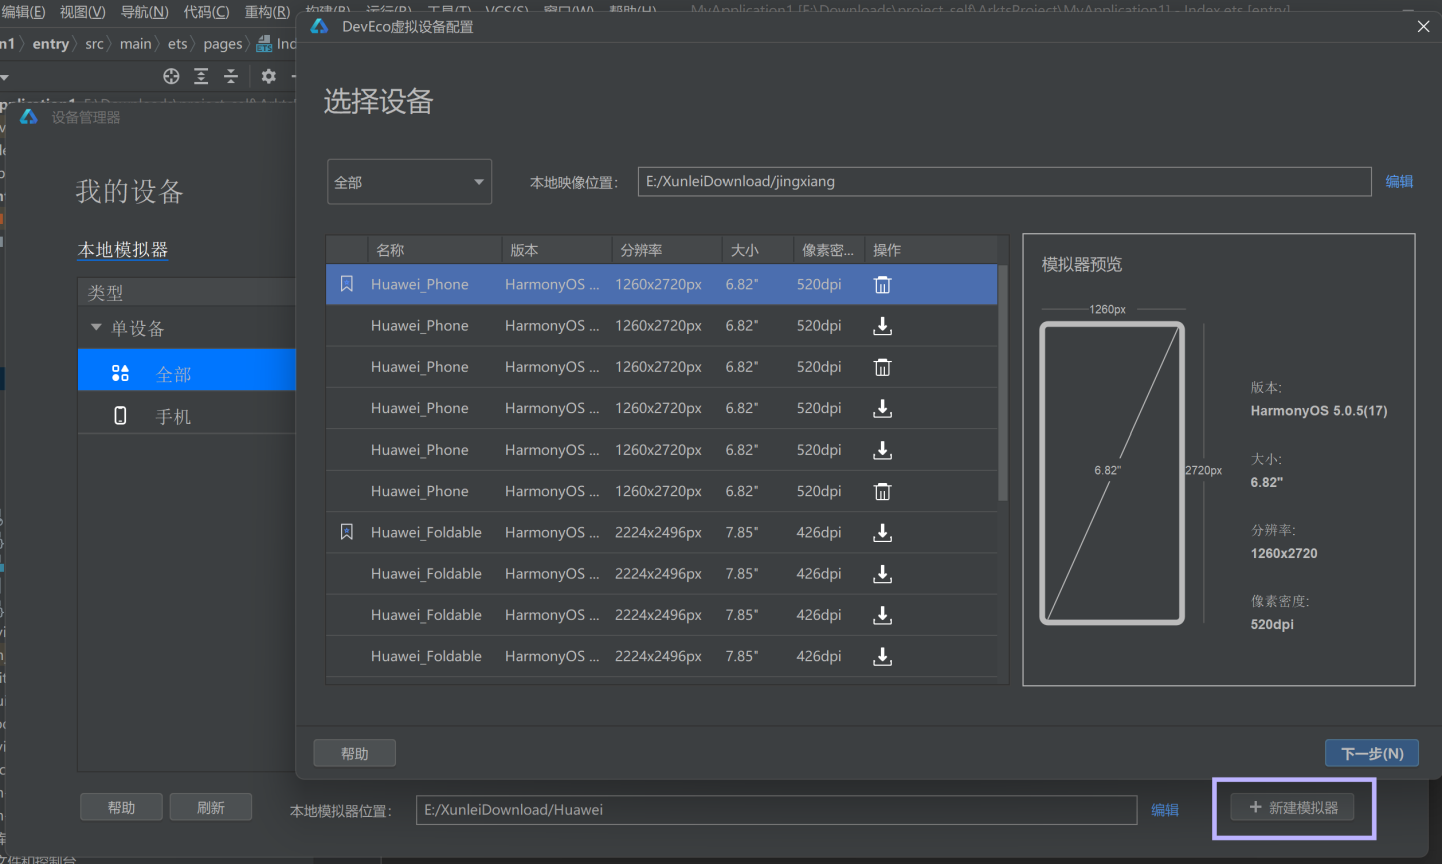
Task: Download the second Huawei_Phone row image
Action: pos(883,326)
